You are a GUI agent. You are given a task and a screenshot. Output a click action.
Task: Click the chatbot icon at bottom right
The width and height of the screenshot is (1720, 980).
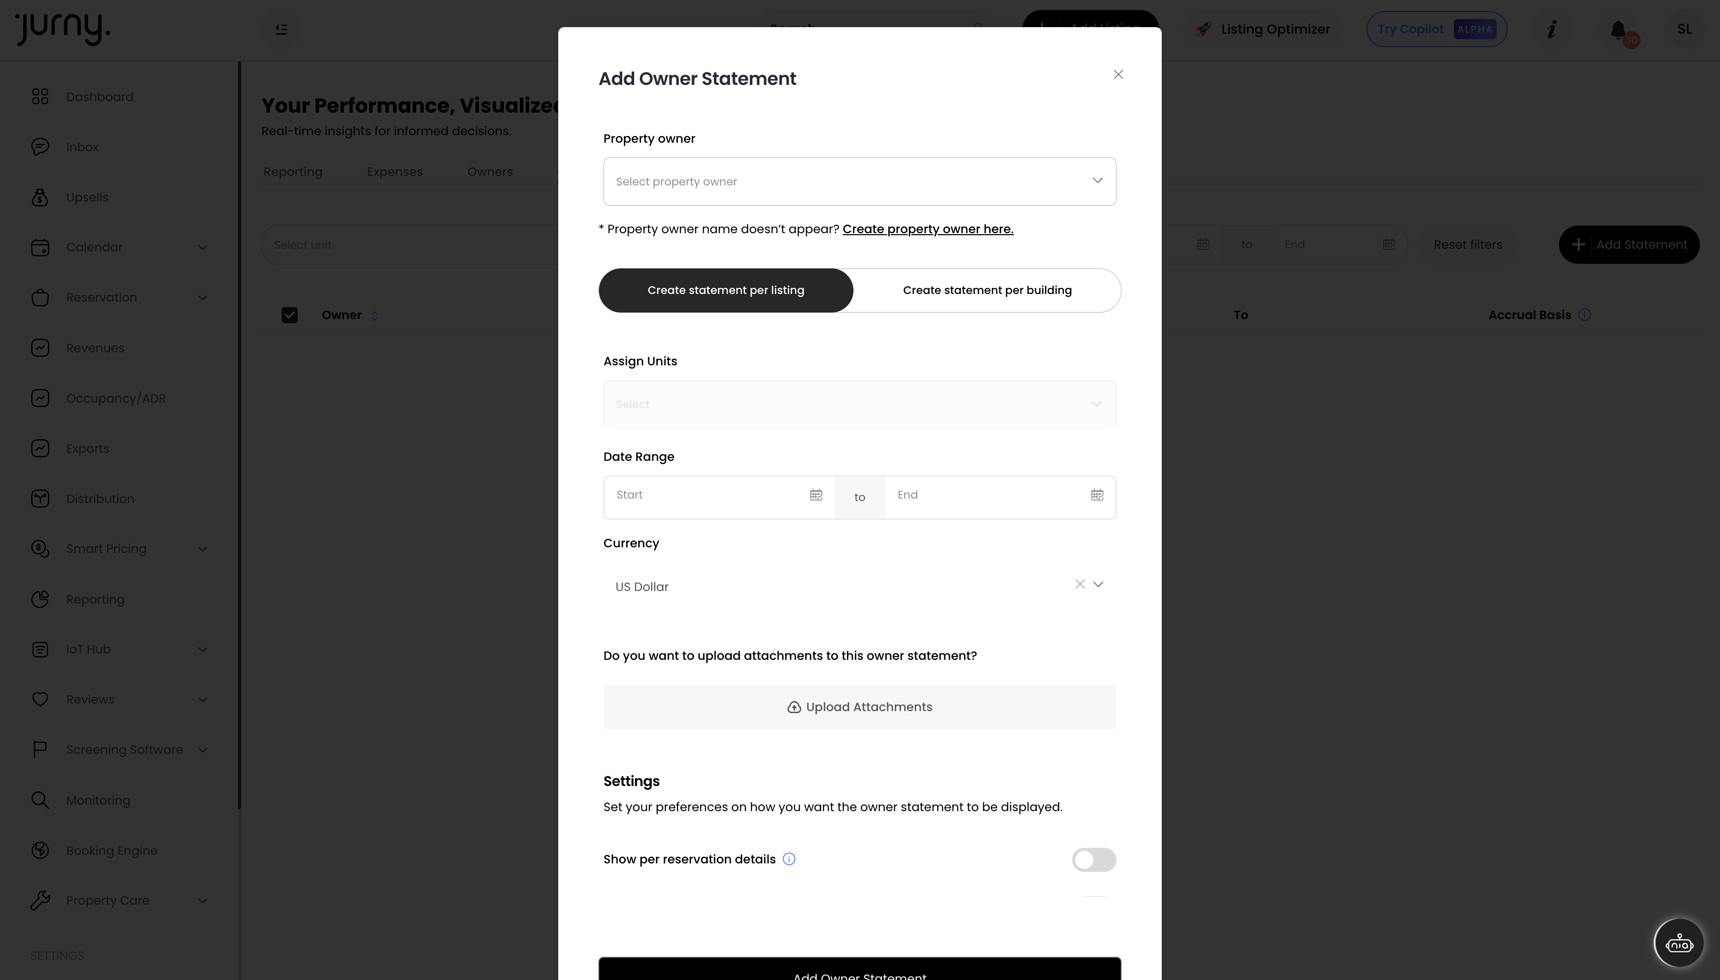pos(1679,942)
